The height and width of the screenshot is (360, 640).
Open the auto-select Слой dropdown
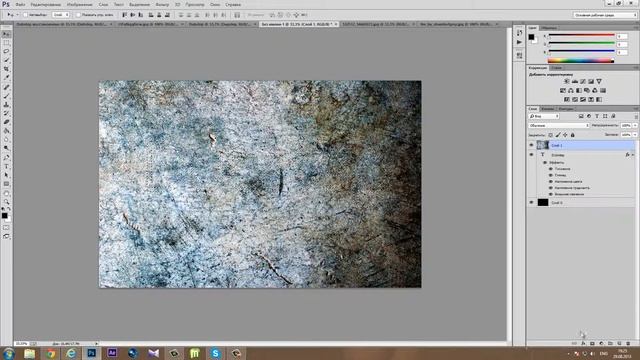coord(61,15)
